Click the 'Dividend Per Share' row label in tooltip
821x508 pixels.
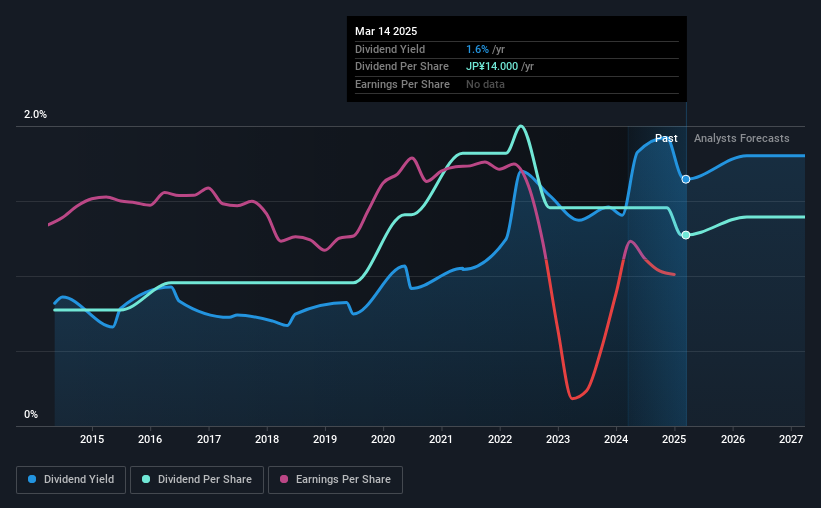(x=402, y=67)
